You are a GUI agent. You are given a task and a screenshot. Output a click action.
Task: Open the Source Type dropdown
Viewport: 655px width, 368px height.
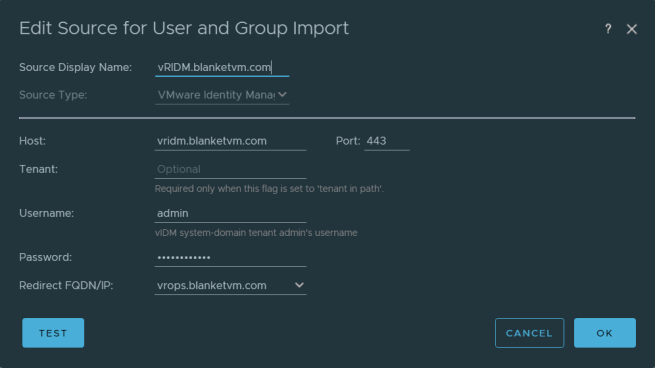[x=222, y=95]
